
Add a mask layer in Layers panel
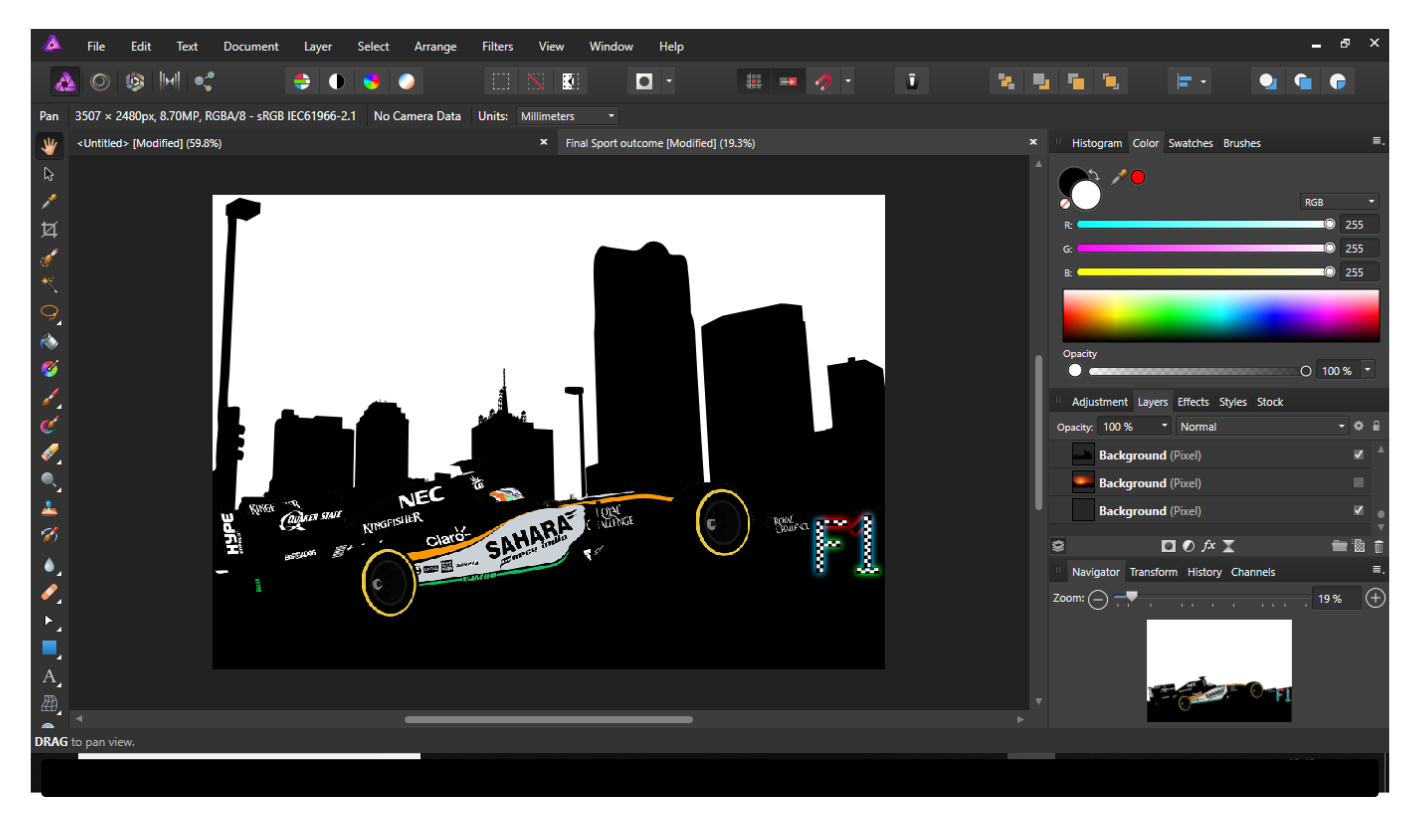pos(1167,546)
